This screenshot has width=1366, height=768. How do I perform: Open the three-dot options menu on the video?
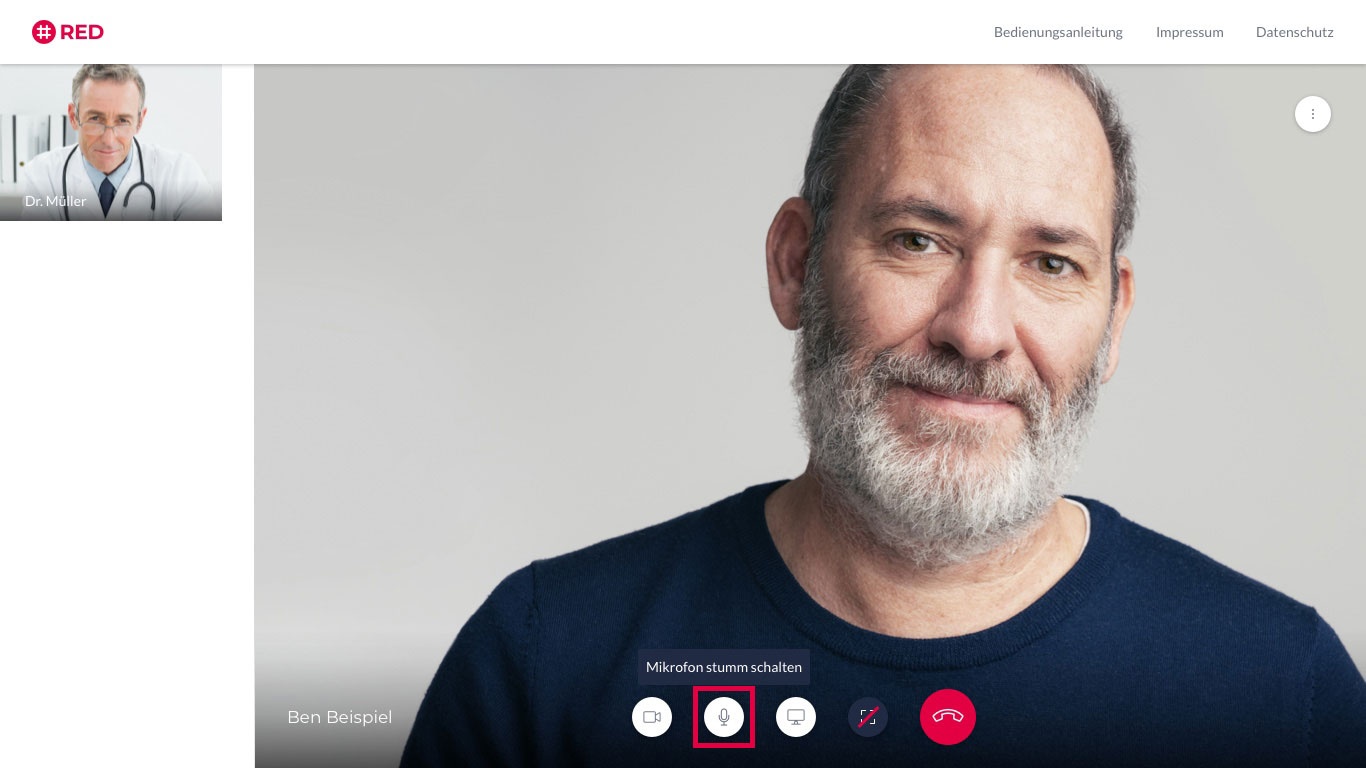click(1313, 114)
